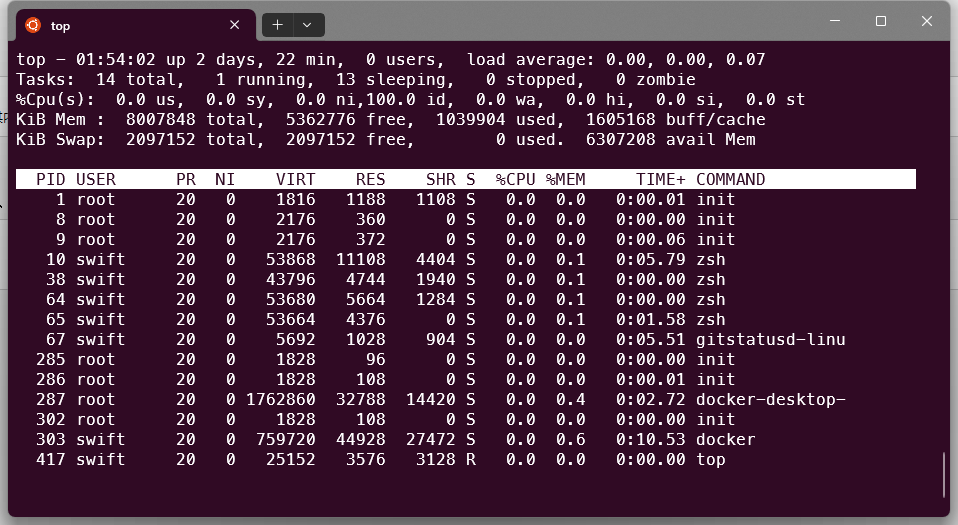
Task: Click '6307208 avail Mem' value
Action: click(671, 140)
